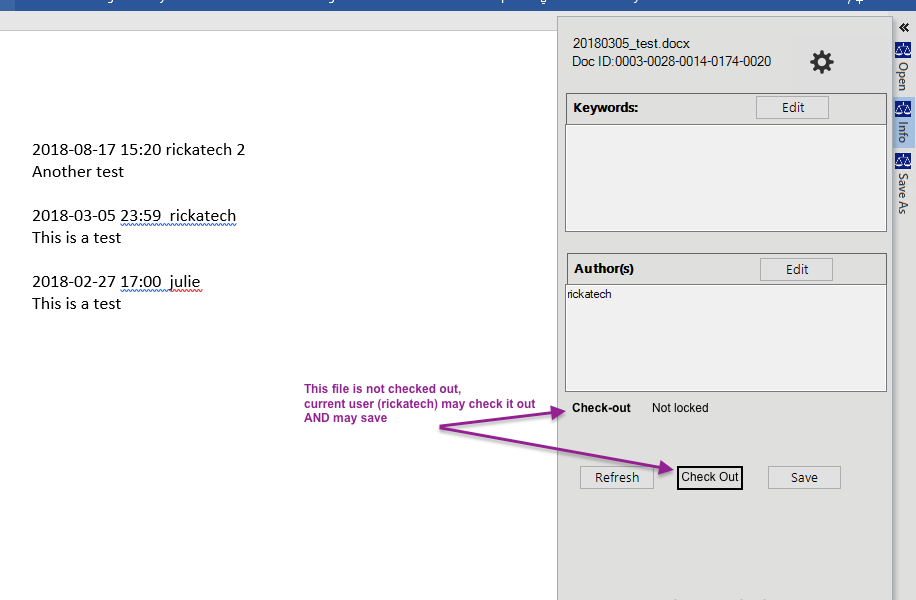Place cursor in 2018-03-05 23:59 rickatech line
Viewport: 916px width, 600px height.
pyautogui.click(x=134, y=216)
